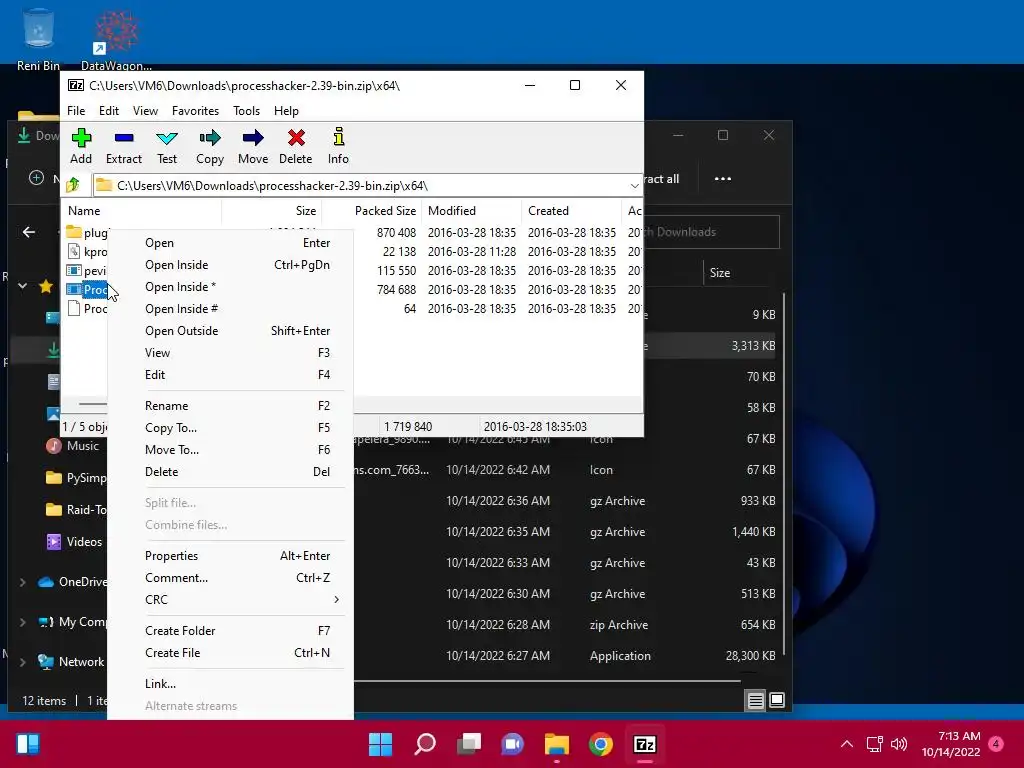Open taskbar Search
Screen dimensions: 1024x768
(x=425, y=744)
